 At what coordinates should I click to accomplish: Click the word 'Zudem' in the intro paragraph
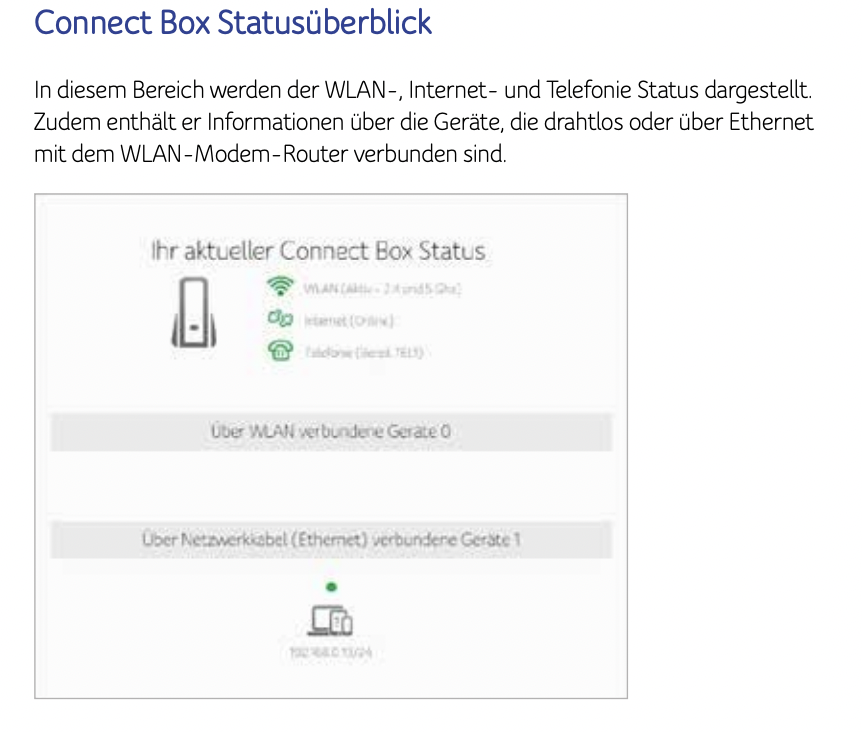[62, 123]
